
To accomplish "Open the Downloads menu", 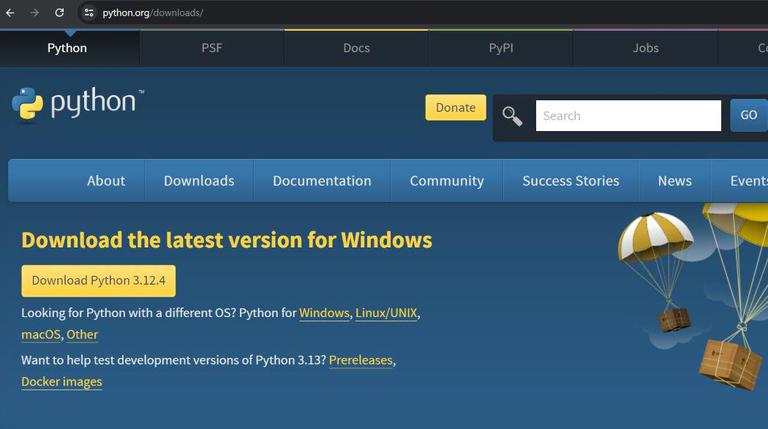I will 199,181.
